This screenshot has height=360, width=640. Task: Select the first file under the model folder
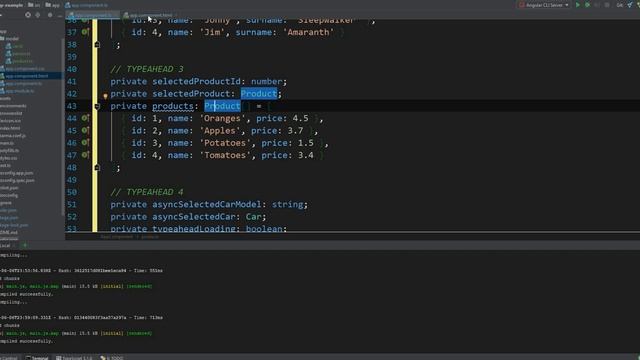click(x=15, y=46)
